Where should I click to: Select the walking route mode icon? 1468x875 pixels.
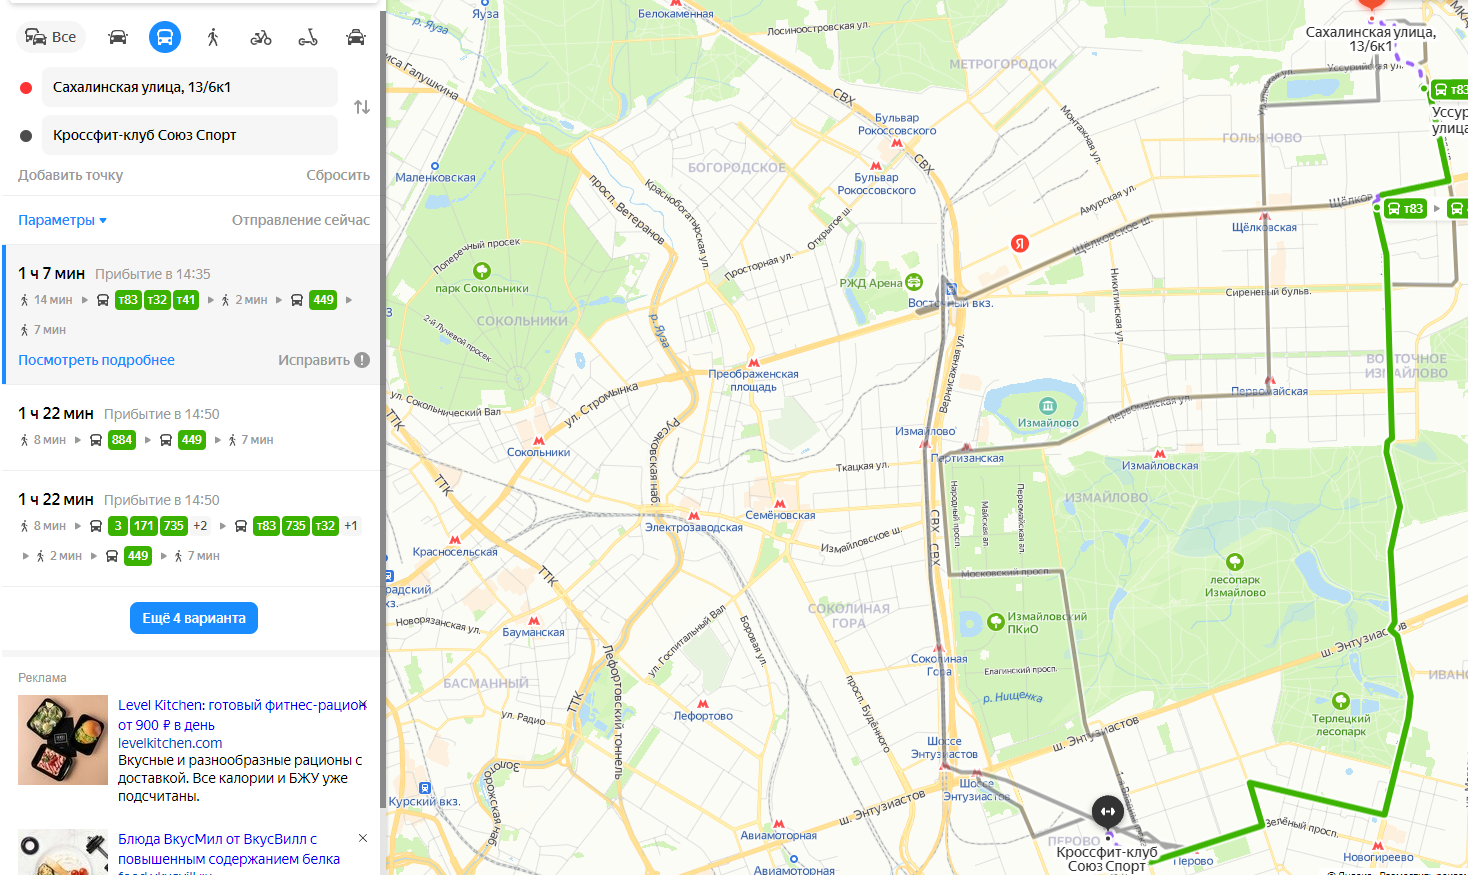[213, 37]
